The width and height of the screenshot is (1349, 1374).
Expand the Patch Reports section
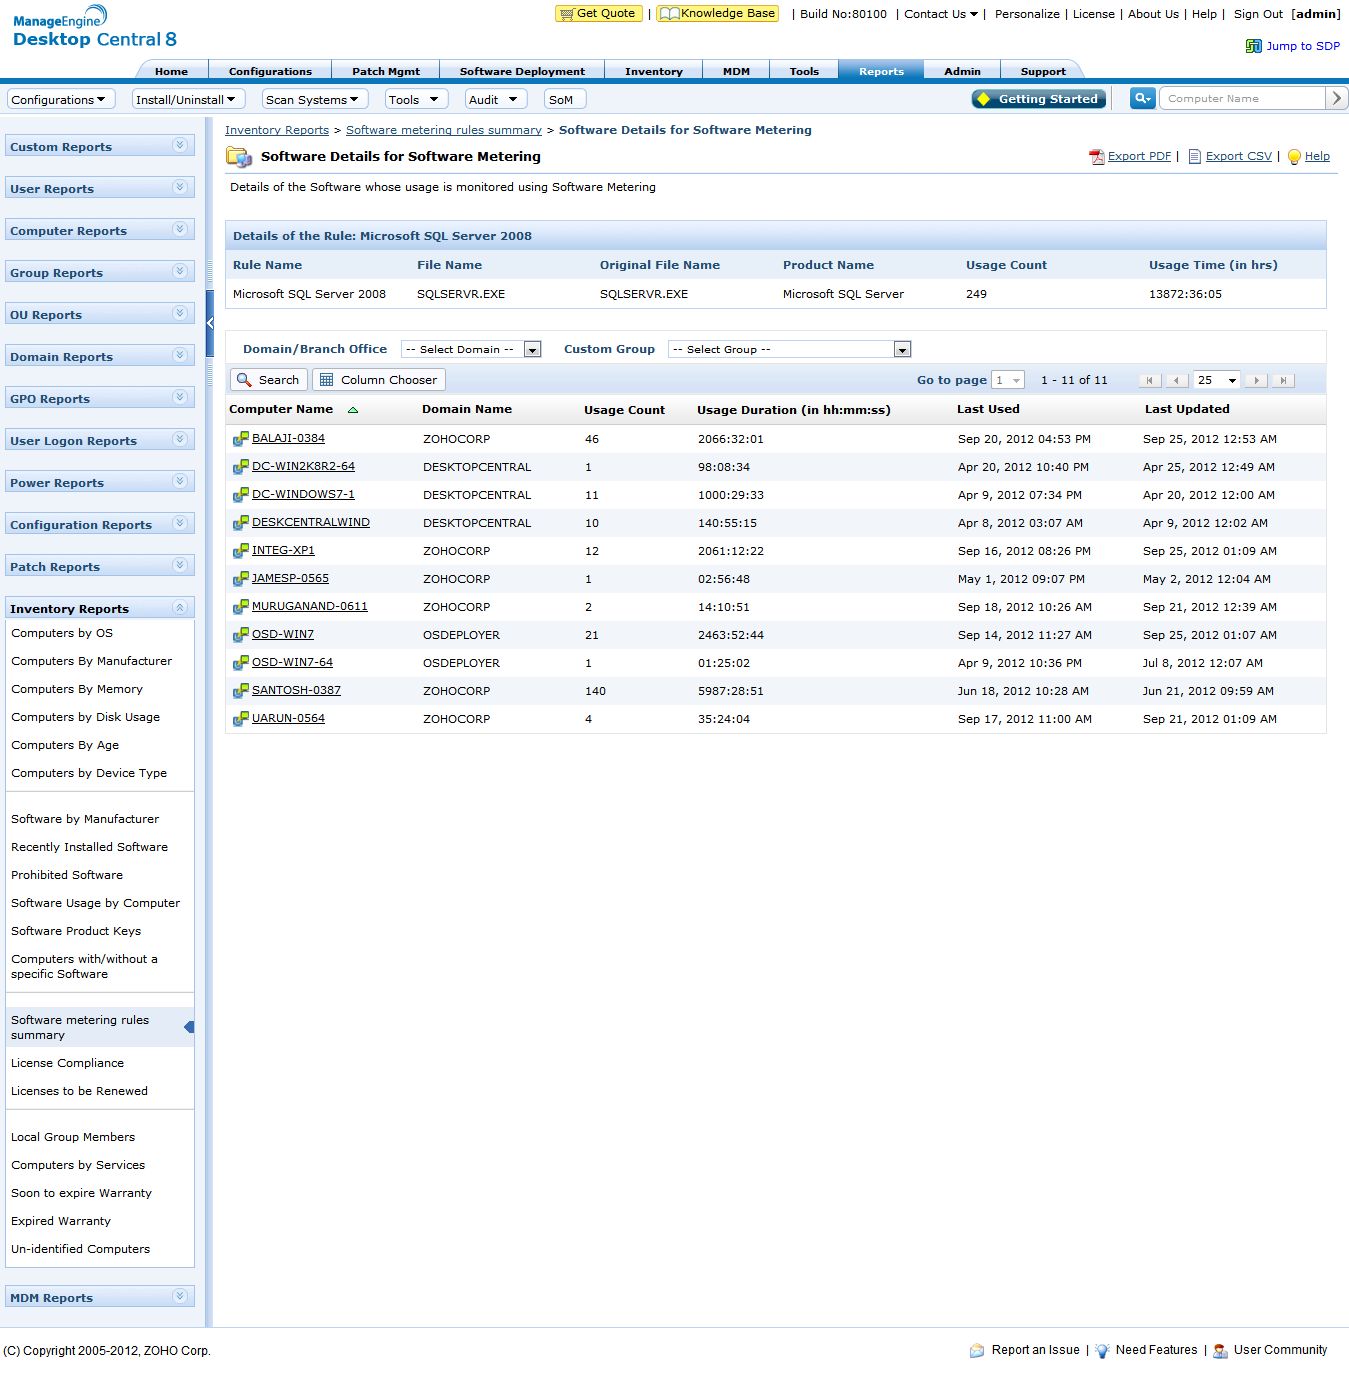pos(180,565)
